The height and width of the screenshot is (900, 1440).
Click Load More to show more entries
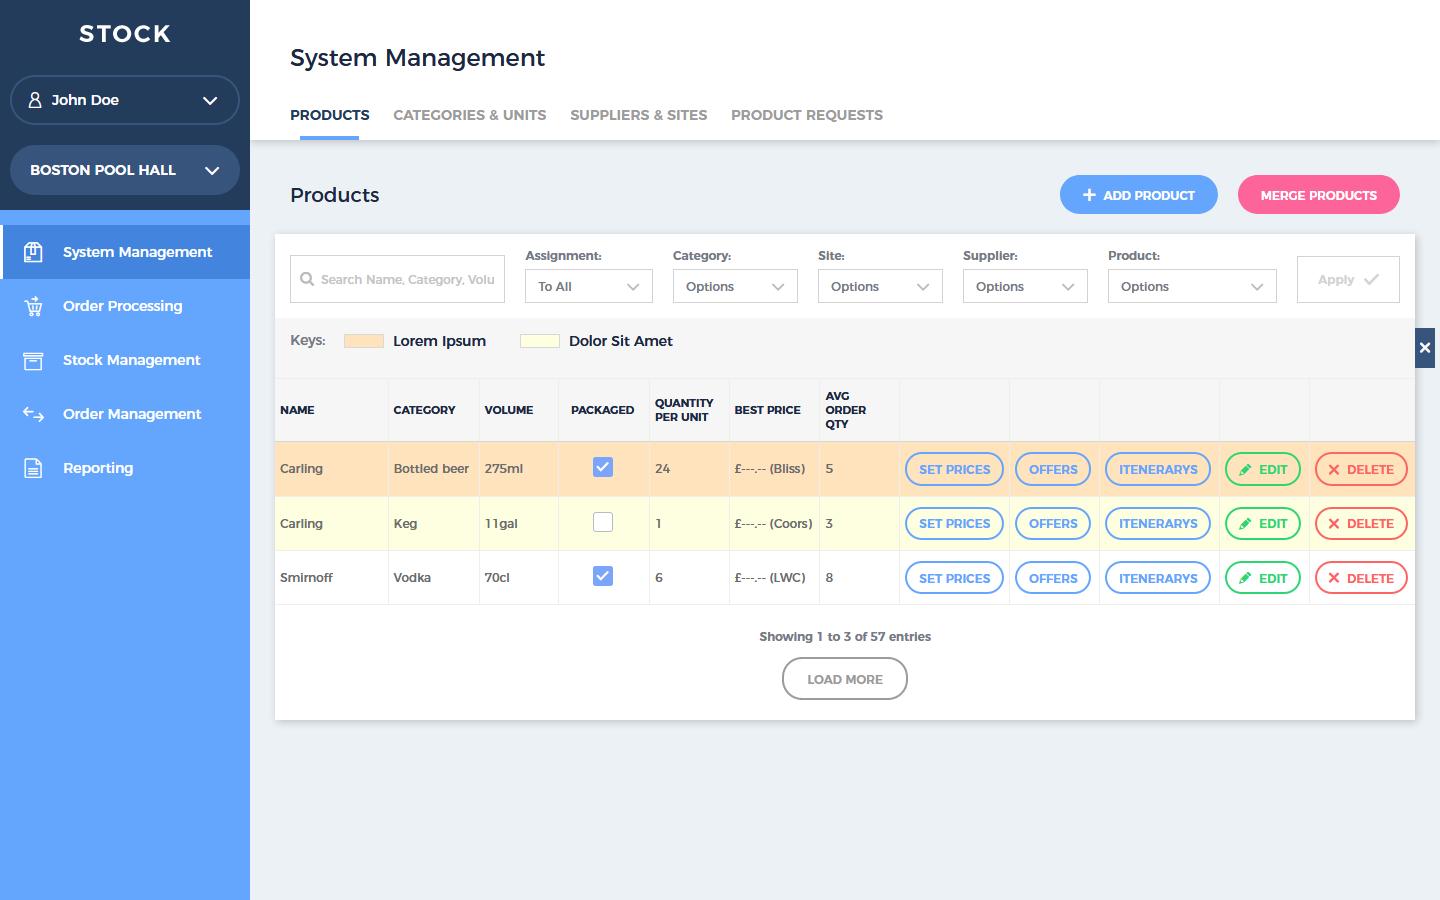click(844, 679)
